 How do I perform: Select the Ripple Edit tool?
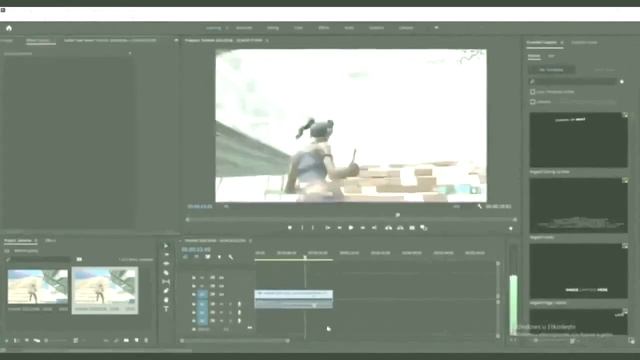166,264
